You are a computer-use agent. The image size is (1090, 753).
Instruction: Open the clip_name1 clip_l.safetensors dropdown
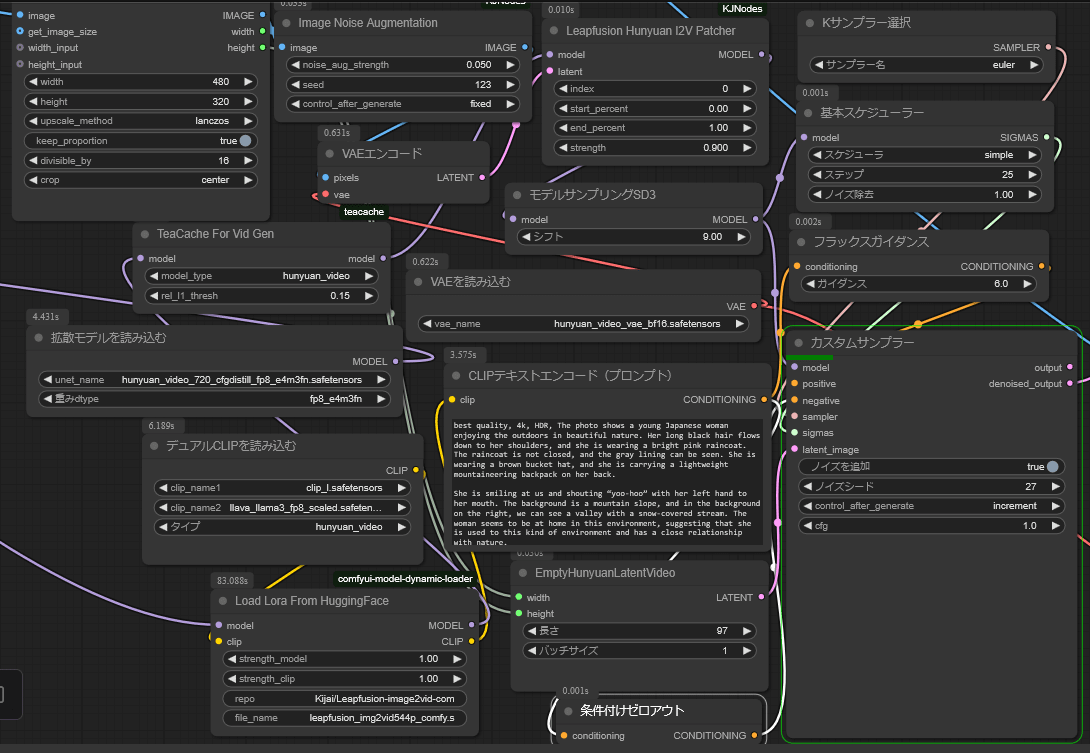click(x=282, y=488)
